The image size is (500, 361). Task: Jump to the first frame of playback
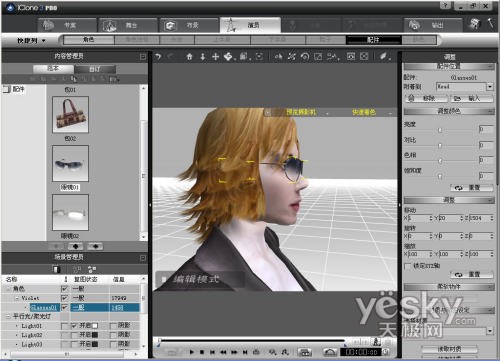212,352
